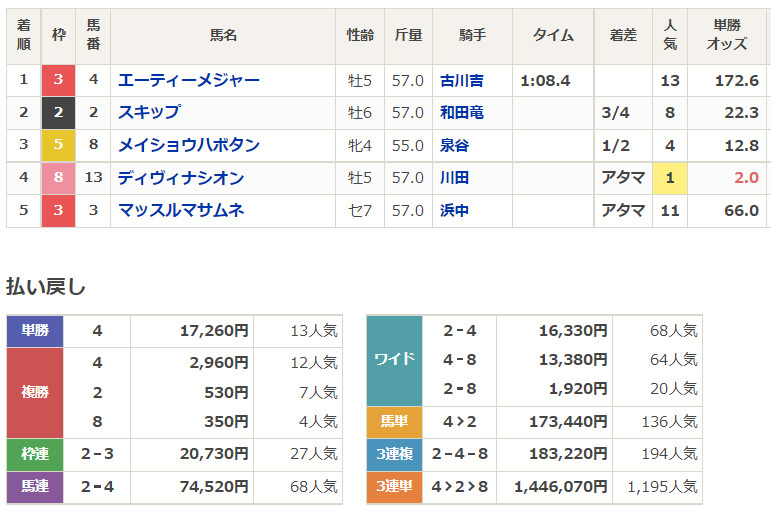Click the タイム column header
The height and width of the screenshot is (506, 771).
tap(553, 36)
